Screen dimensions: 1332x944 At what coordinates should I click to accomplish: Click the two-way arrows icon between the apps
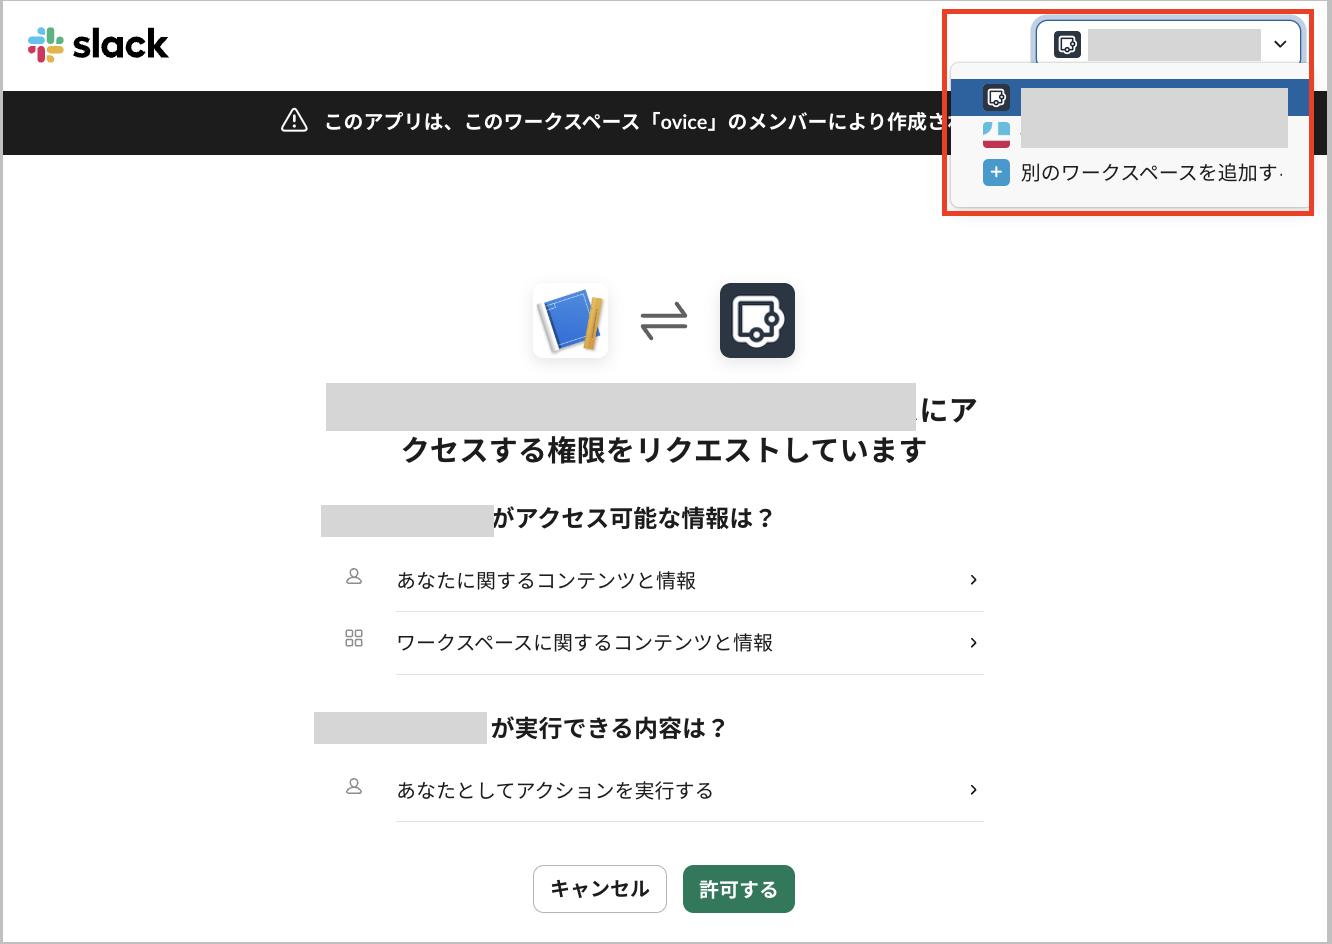pyautogui.click(x=664, y=322)
